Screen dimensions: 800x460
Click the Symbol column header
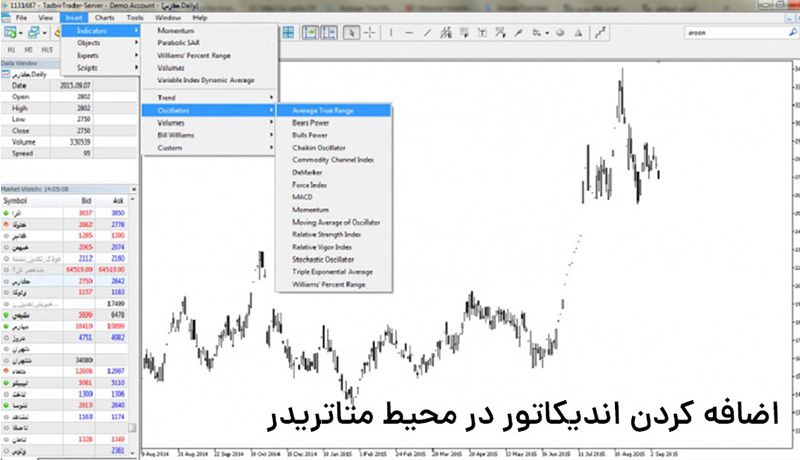(x=32, y=201)
